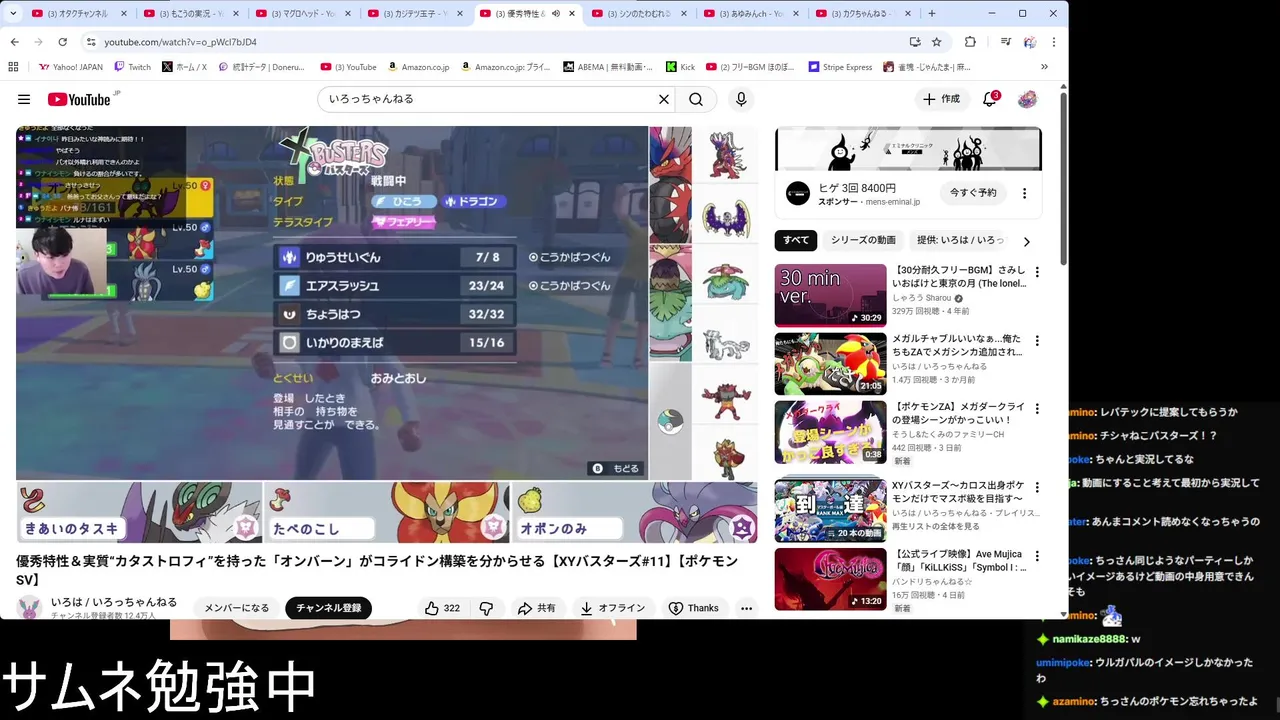The image size is (1280, 720).
Task: Click the チャンネル登録 subscribe button
Action: tap(328, 608)
